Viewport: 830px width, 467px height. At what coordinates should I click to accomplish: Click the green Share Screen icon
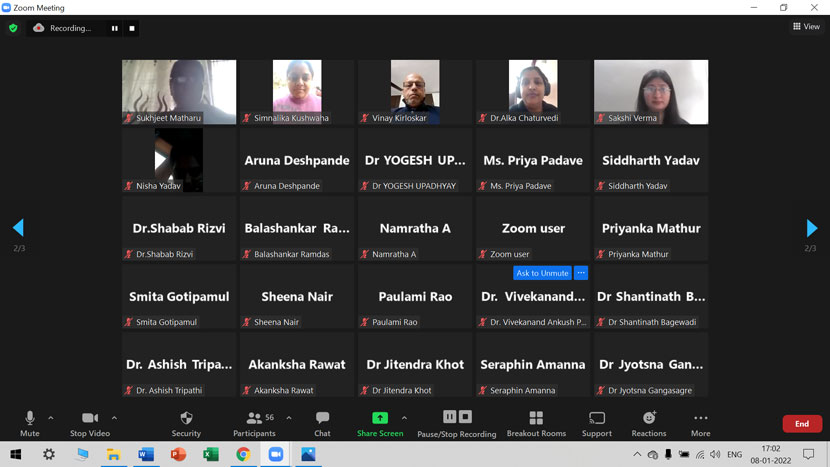tap(380, 418)
